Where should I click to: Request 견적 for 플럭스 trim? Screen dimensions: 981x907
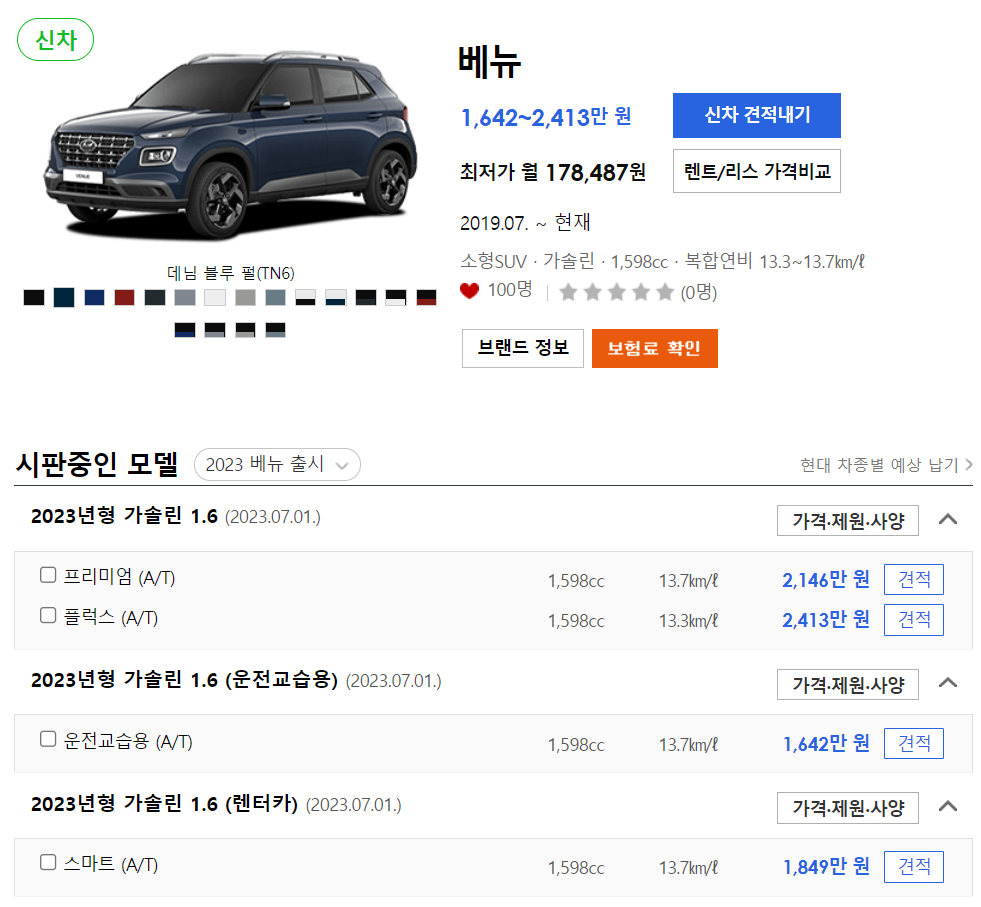pos(913,620)
